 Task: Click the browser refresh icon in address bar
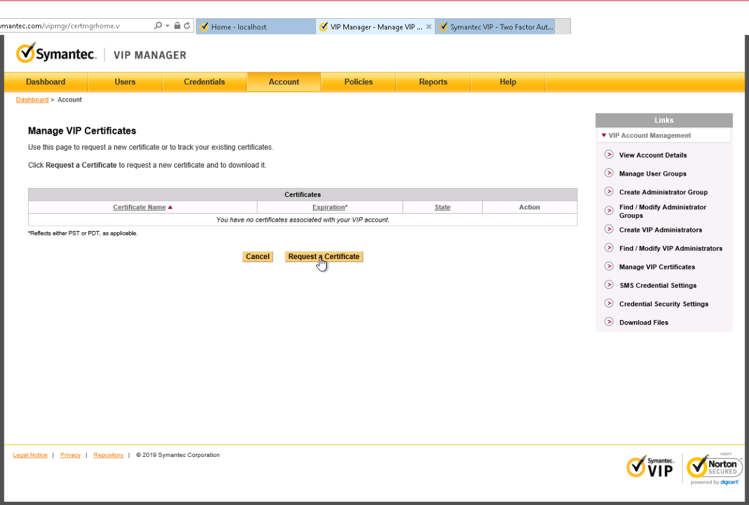(187, 26)
